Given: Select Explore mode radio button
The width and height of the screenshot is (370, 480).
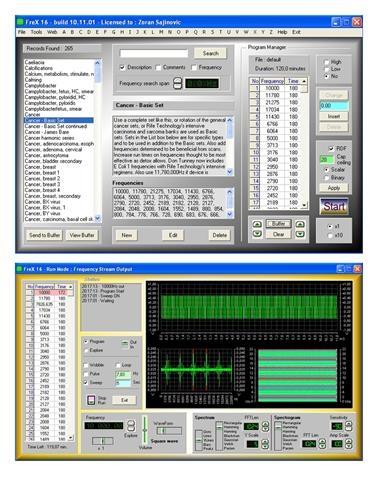Looking at the screenshot, I should click(86, 351).
